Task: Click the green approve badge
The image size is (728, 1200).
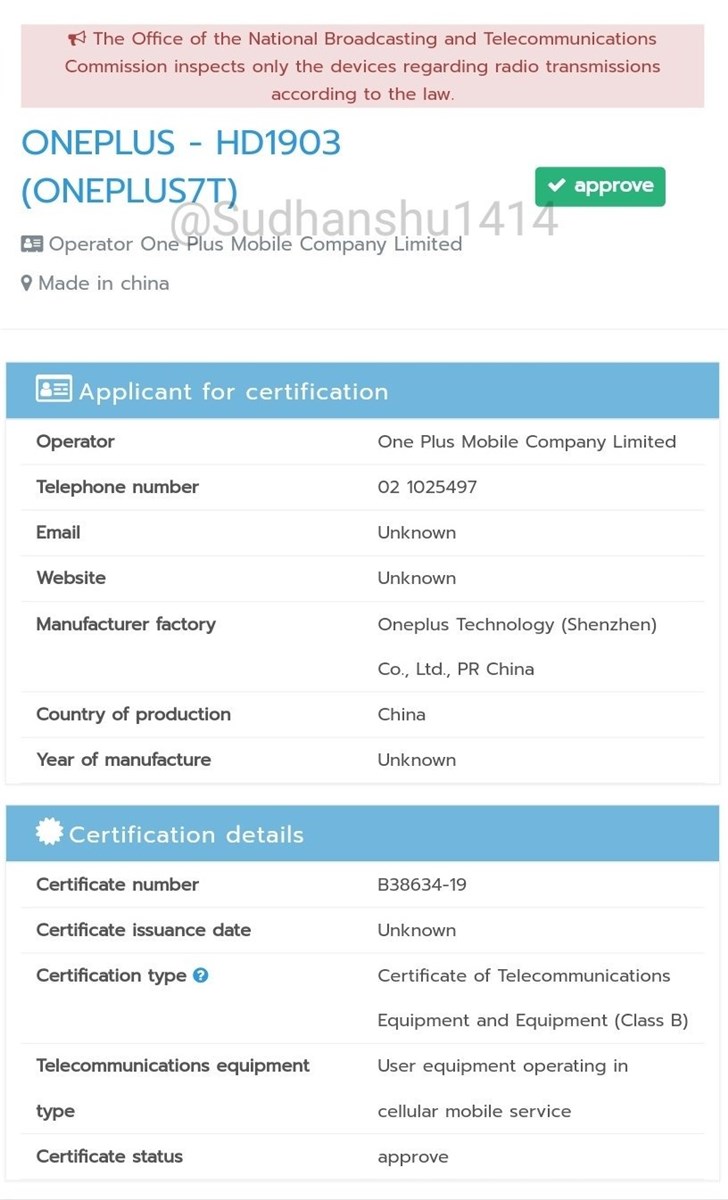Action: pyautogui.click(x=600, y=186)
